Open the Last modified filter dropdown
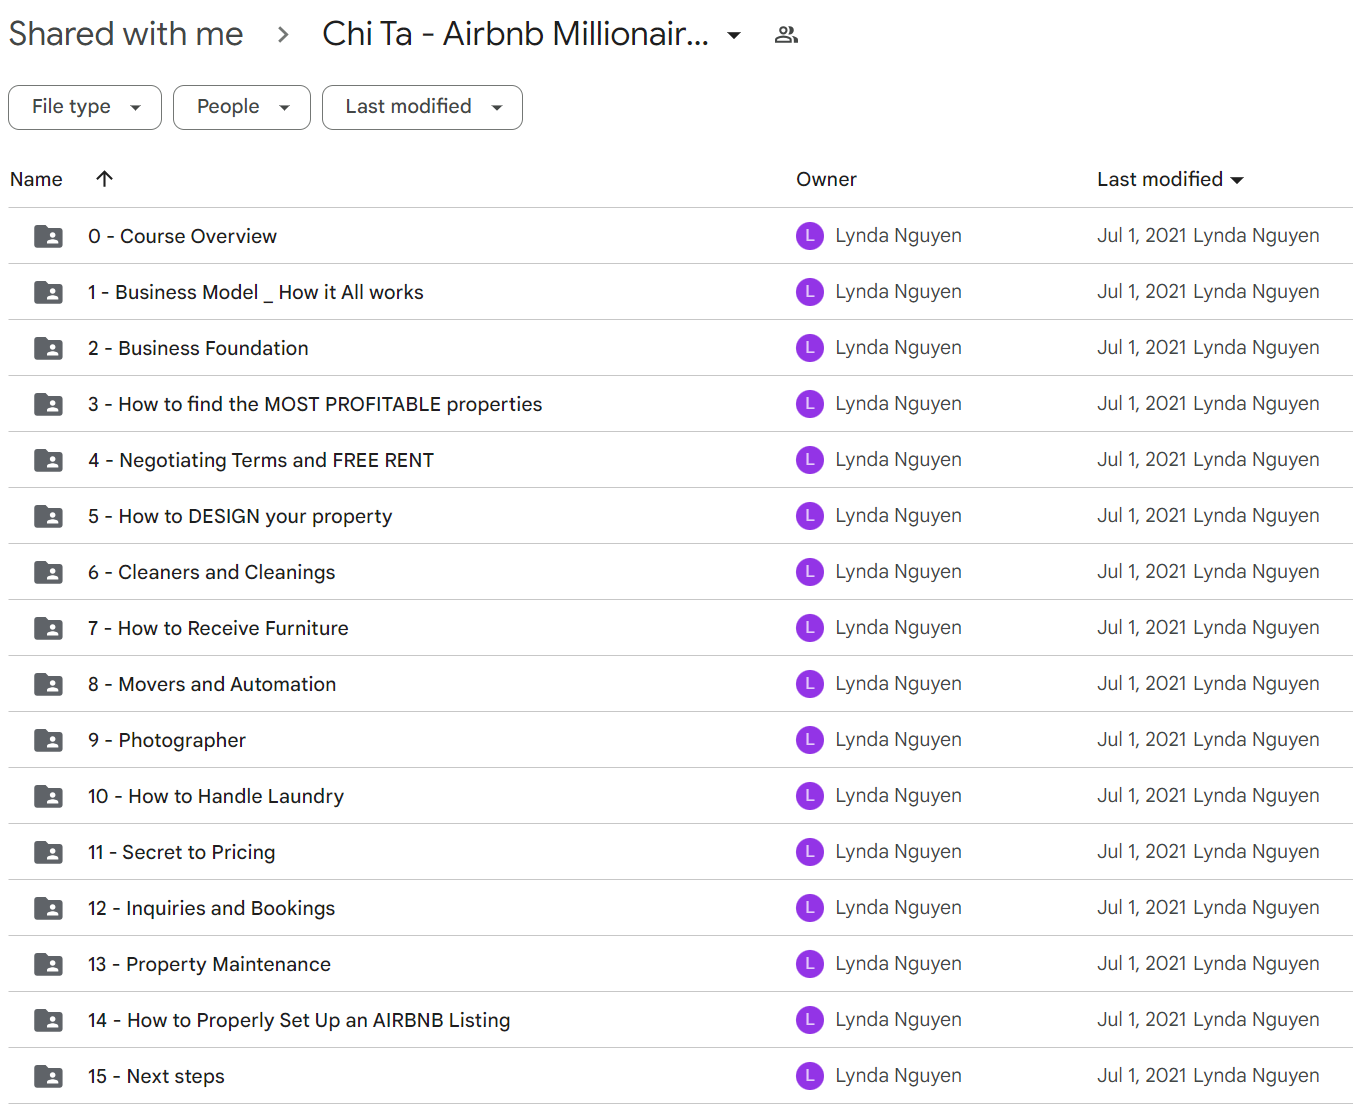The width and height of the screenshot is (1353, 1108). click(422, 107)
